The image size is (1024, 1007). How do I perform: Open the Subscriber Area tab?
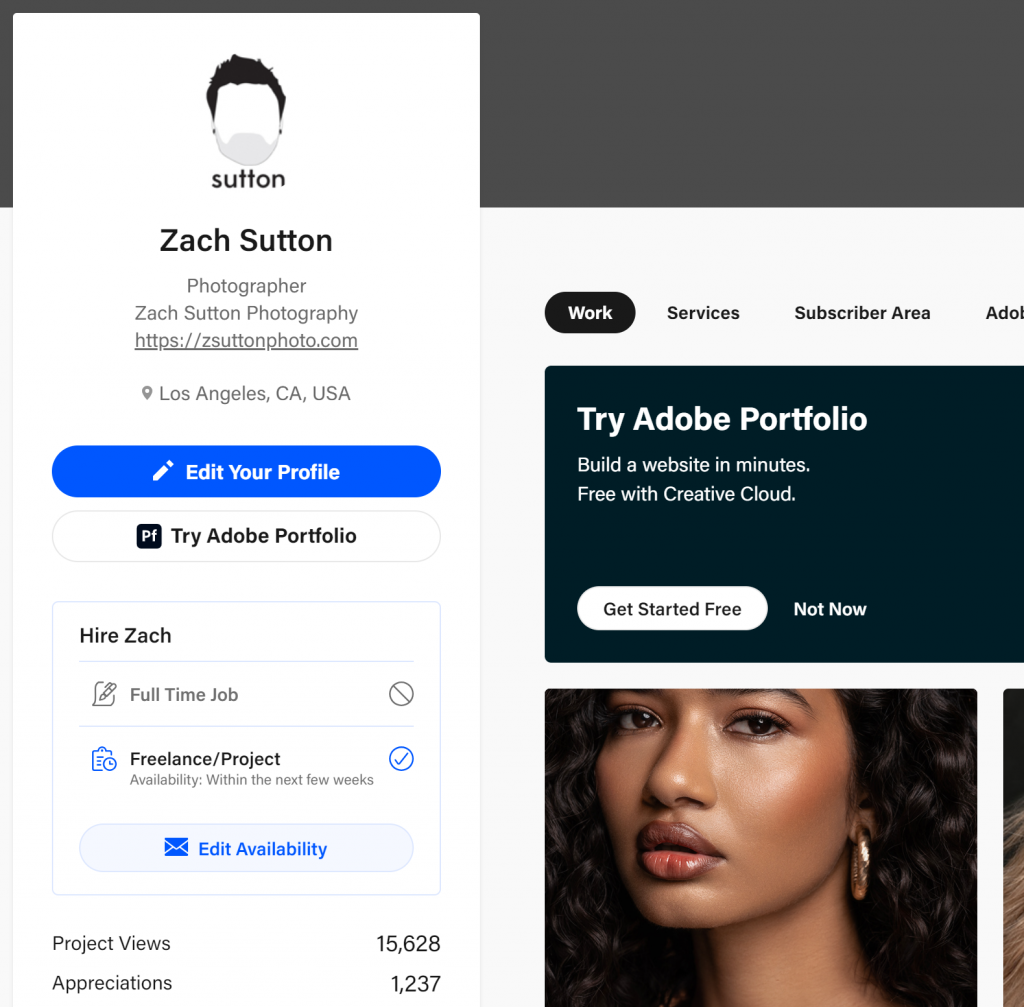click(862, 313)
